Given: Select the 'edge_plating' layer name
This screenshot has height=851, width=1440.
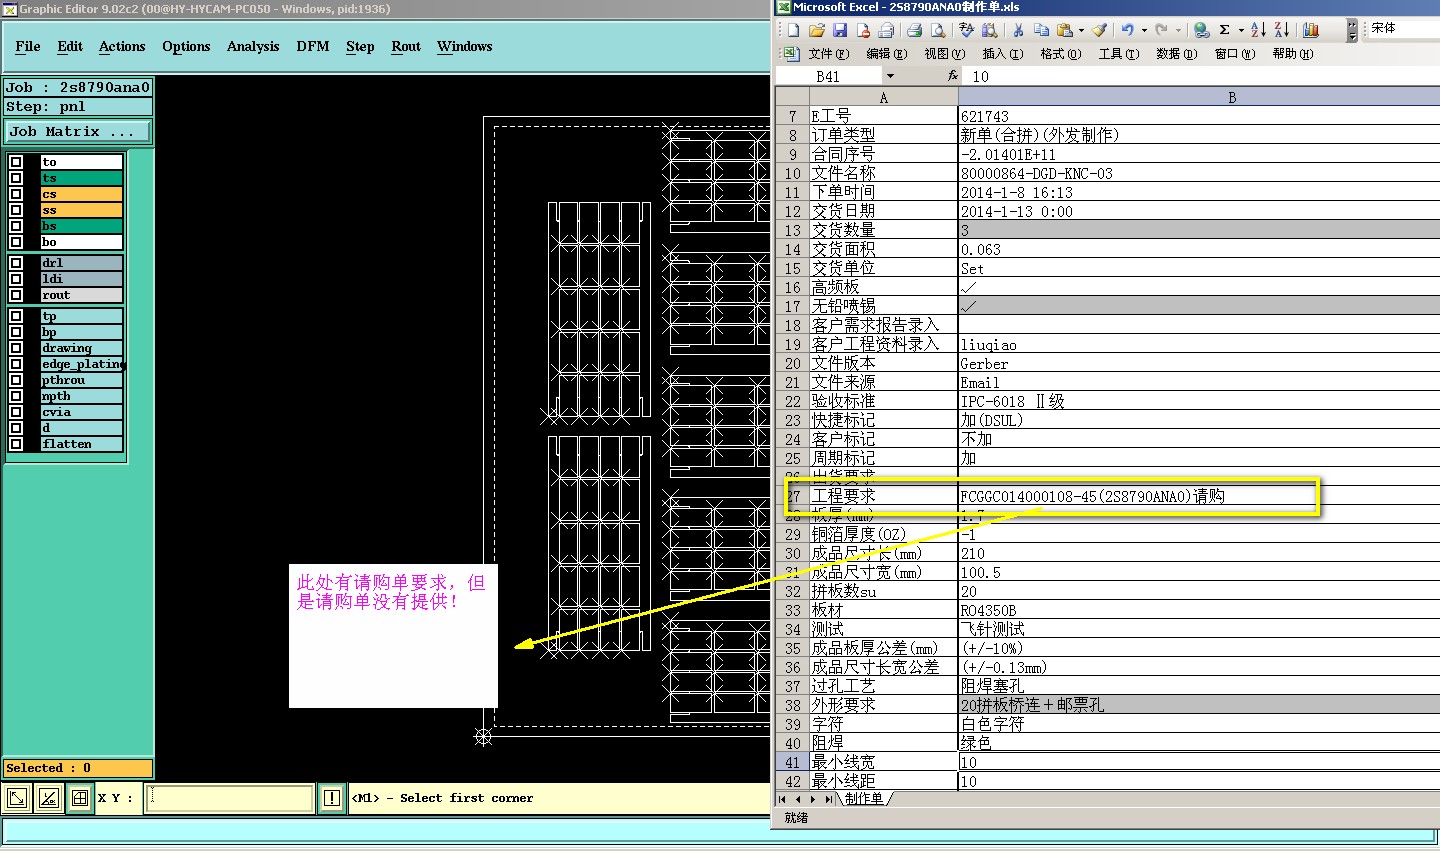Looking at the screenshot, I should click(81, 364).
